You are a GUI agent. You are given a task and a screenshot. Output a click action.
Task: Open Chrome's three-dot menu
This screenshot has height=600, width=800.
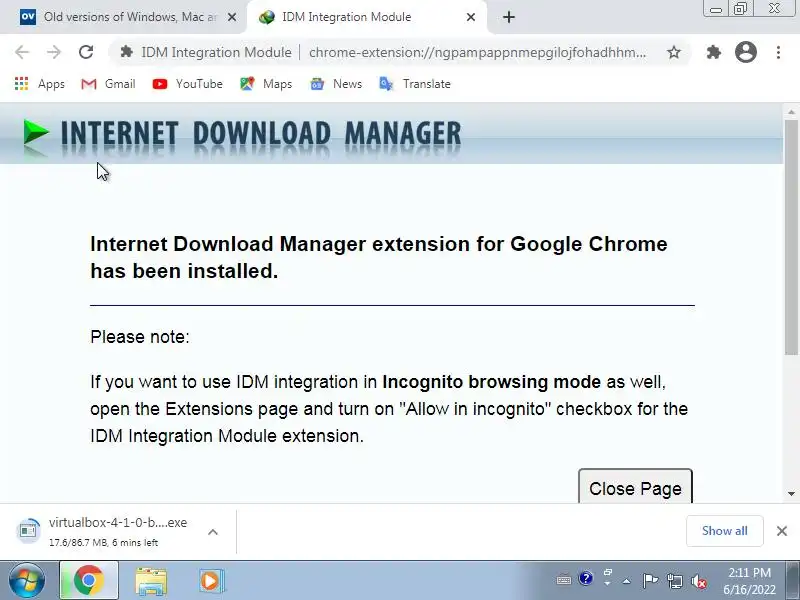coord(778,52)
